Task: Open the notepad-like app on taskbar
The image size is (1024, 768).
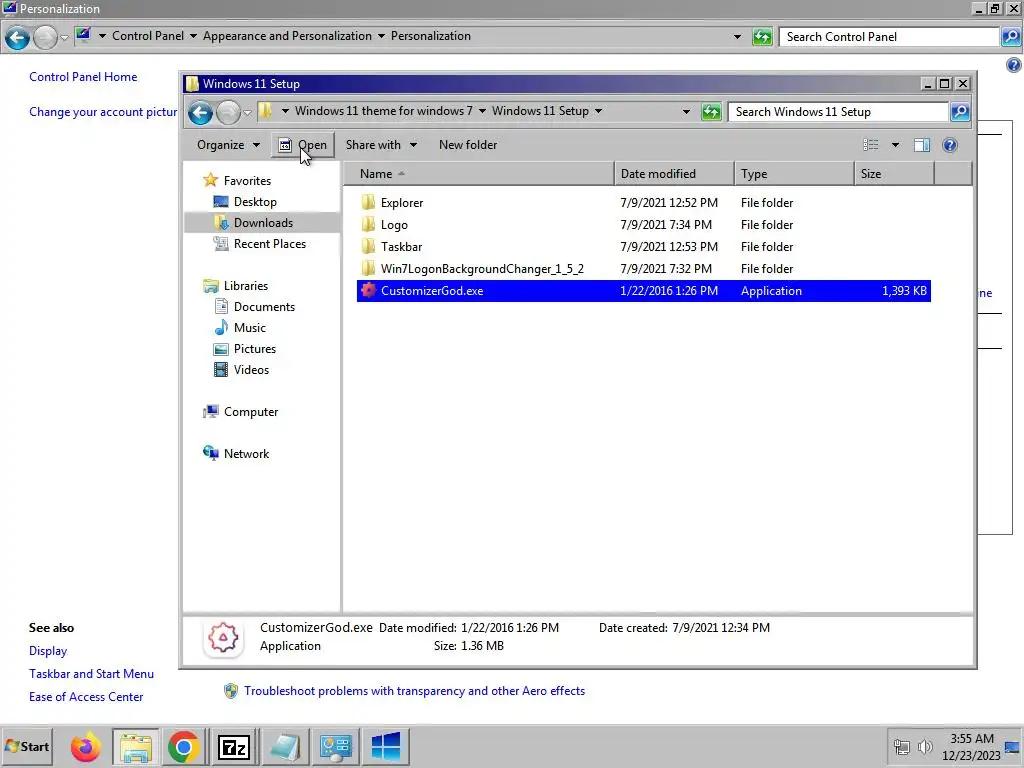Action: [x=285, y=746]
